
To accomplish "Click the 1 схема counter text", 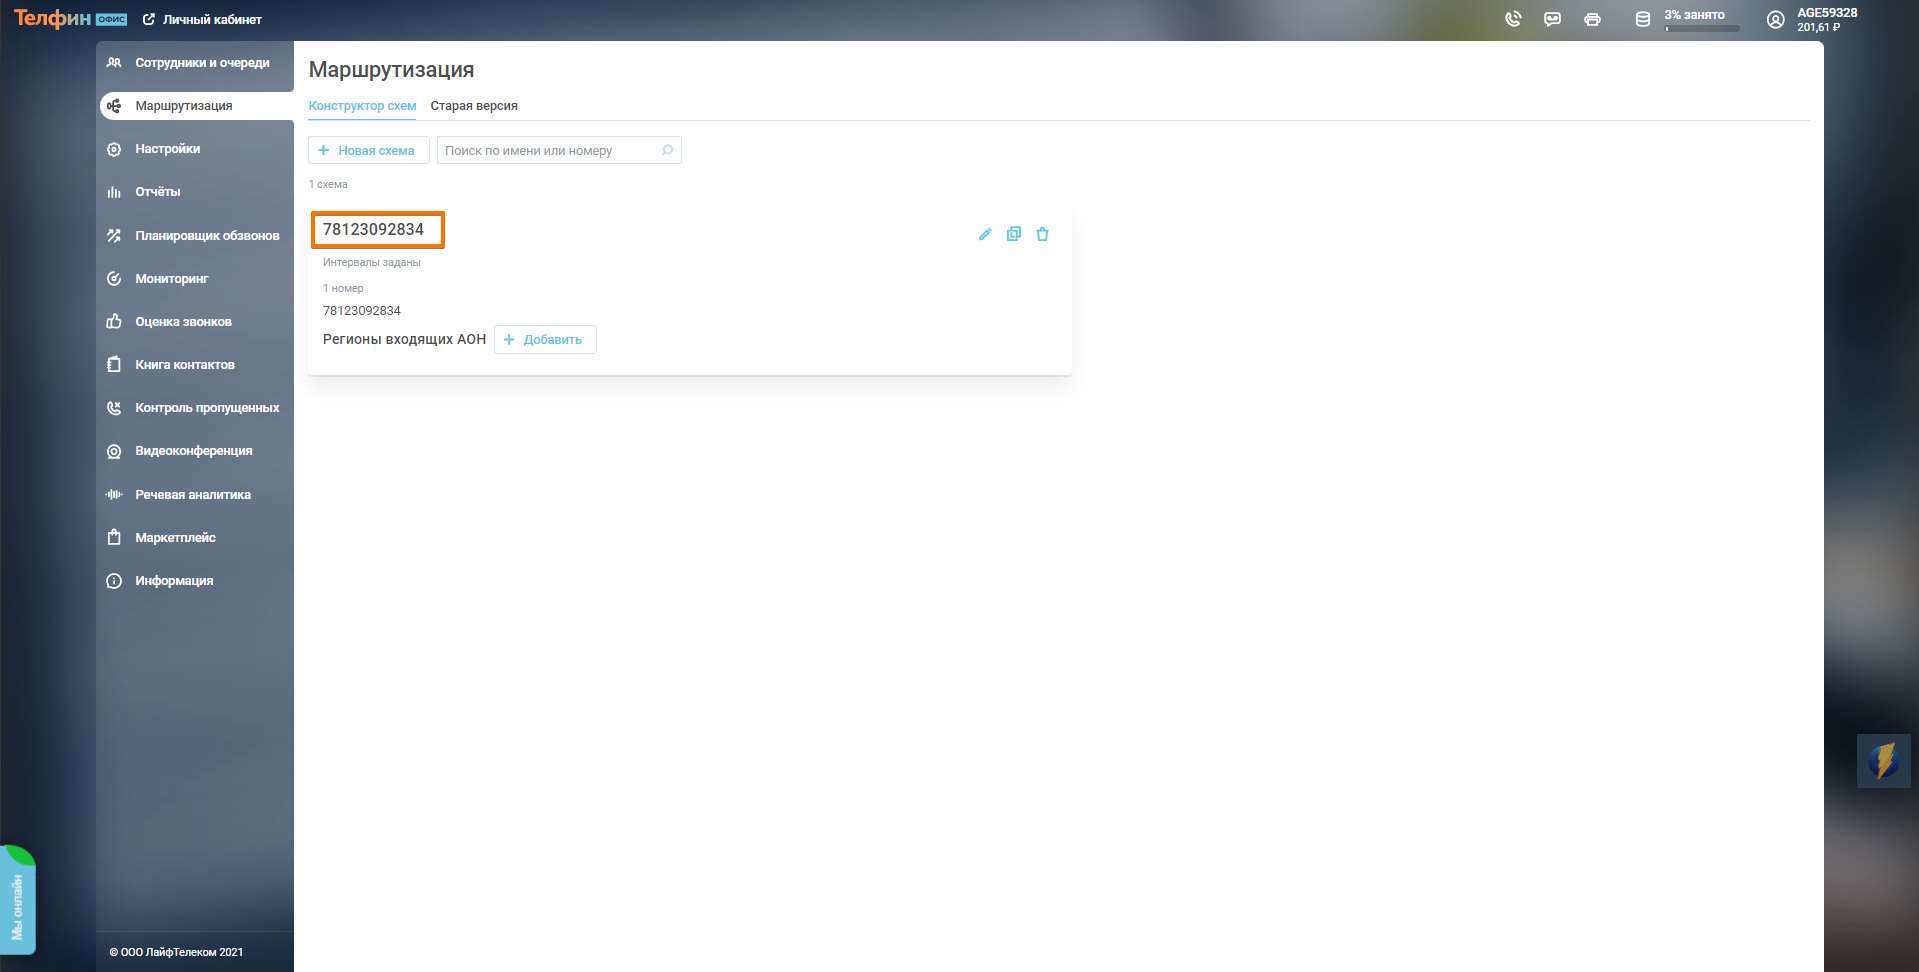I will coord(328,184).
